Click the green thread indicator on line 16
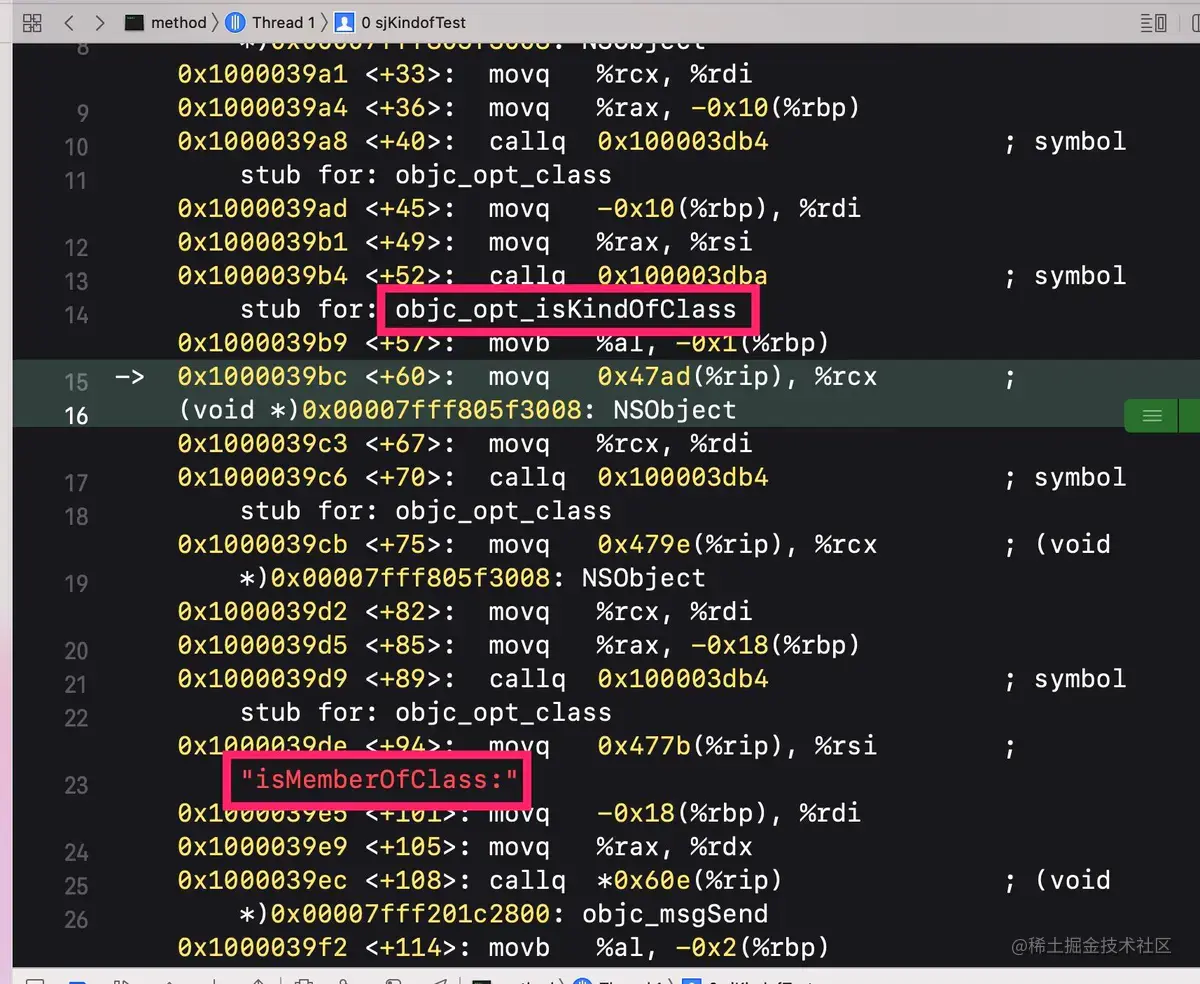Viewport: 1200px width, 984px height. [1152, 415]
